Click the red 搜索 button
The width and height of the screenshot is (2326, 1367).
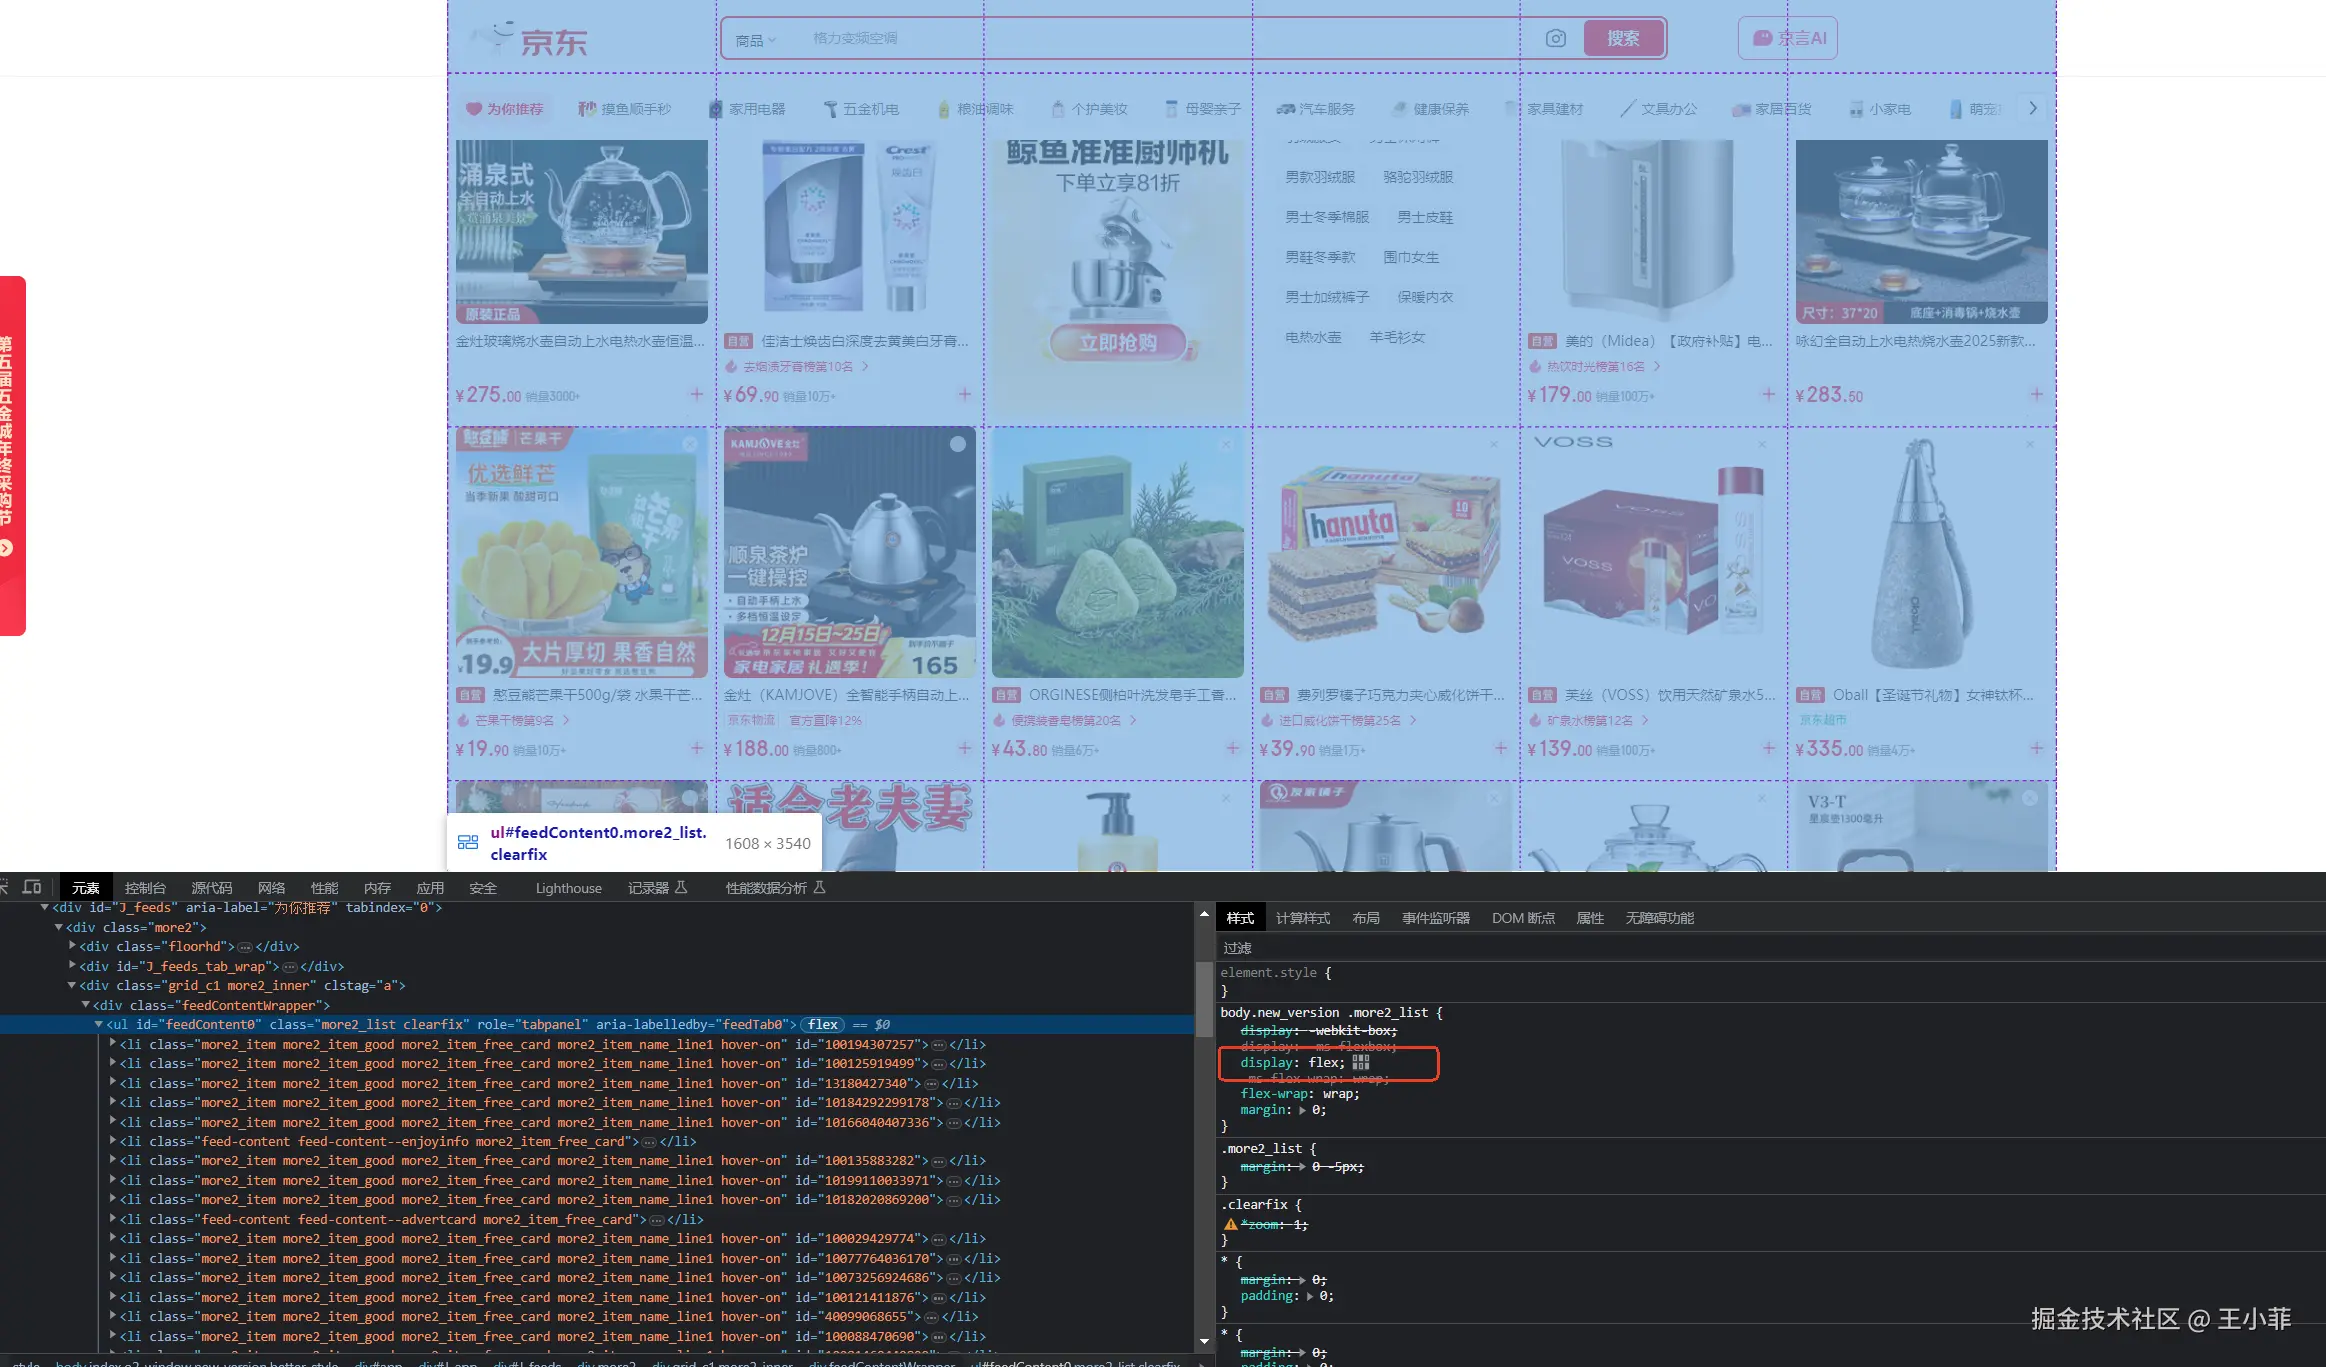click(1623, 38)
